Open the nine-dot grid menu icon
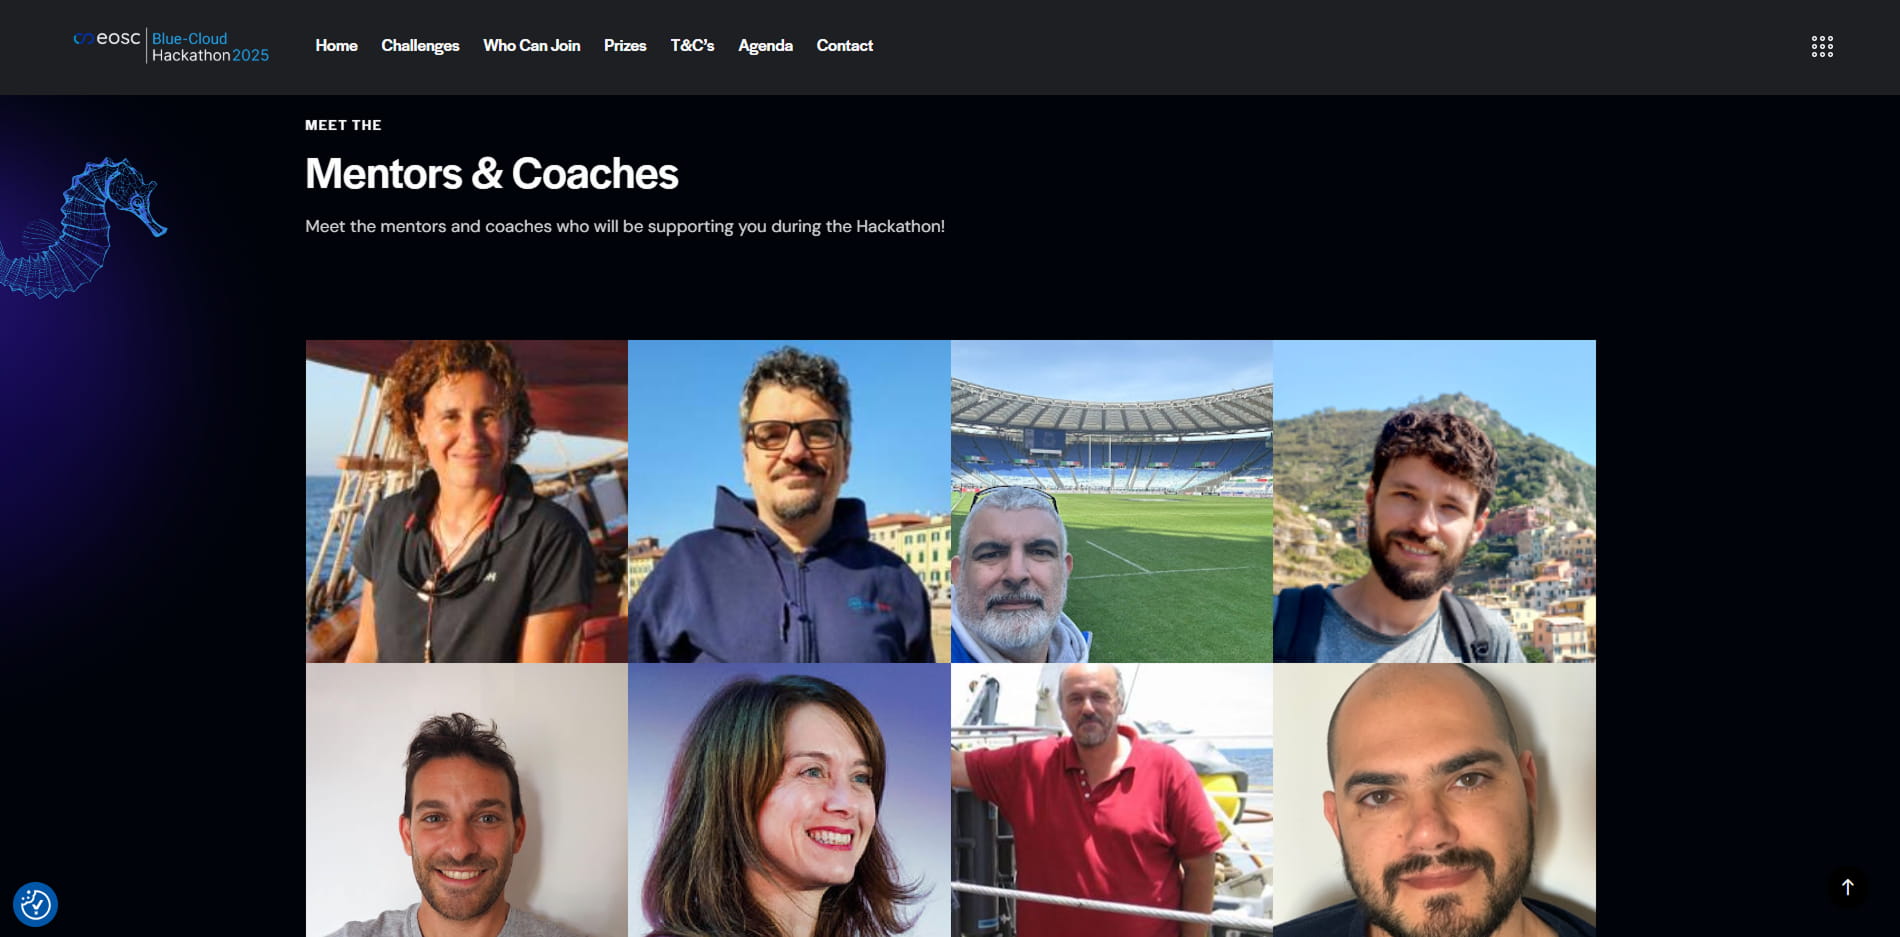Screen dimensions: 1900x937 [1822, 46]
